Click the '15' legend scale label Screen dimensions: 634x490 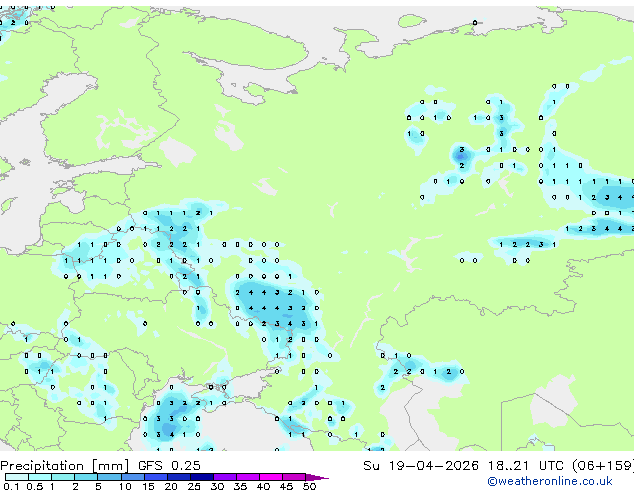coord(148,486)
